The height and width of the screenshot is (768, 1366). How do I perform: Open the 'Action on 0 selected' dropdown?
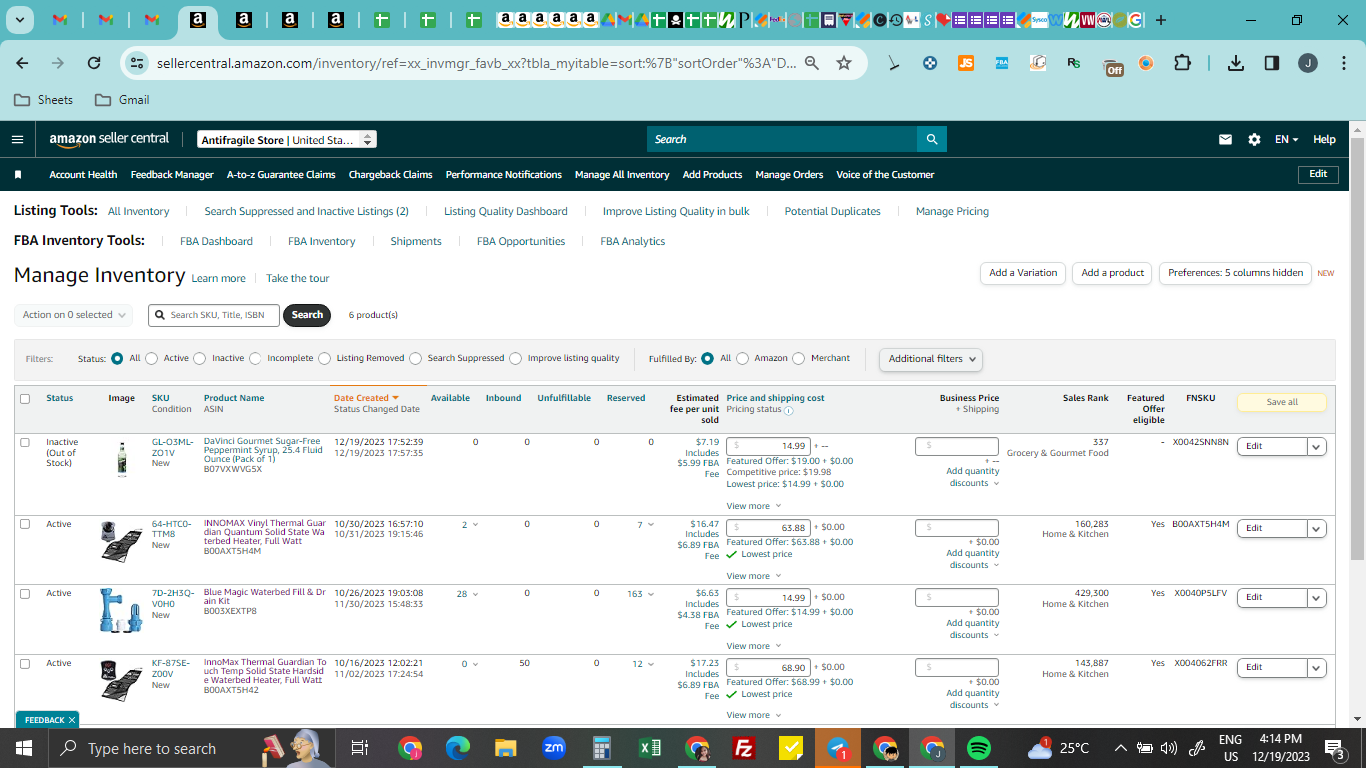(76, 315)
